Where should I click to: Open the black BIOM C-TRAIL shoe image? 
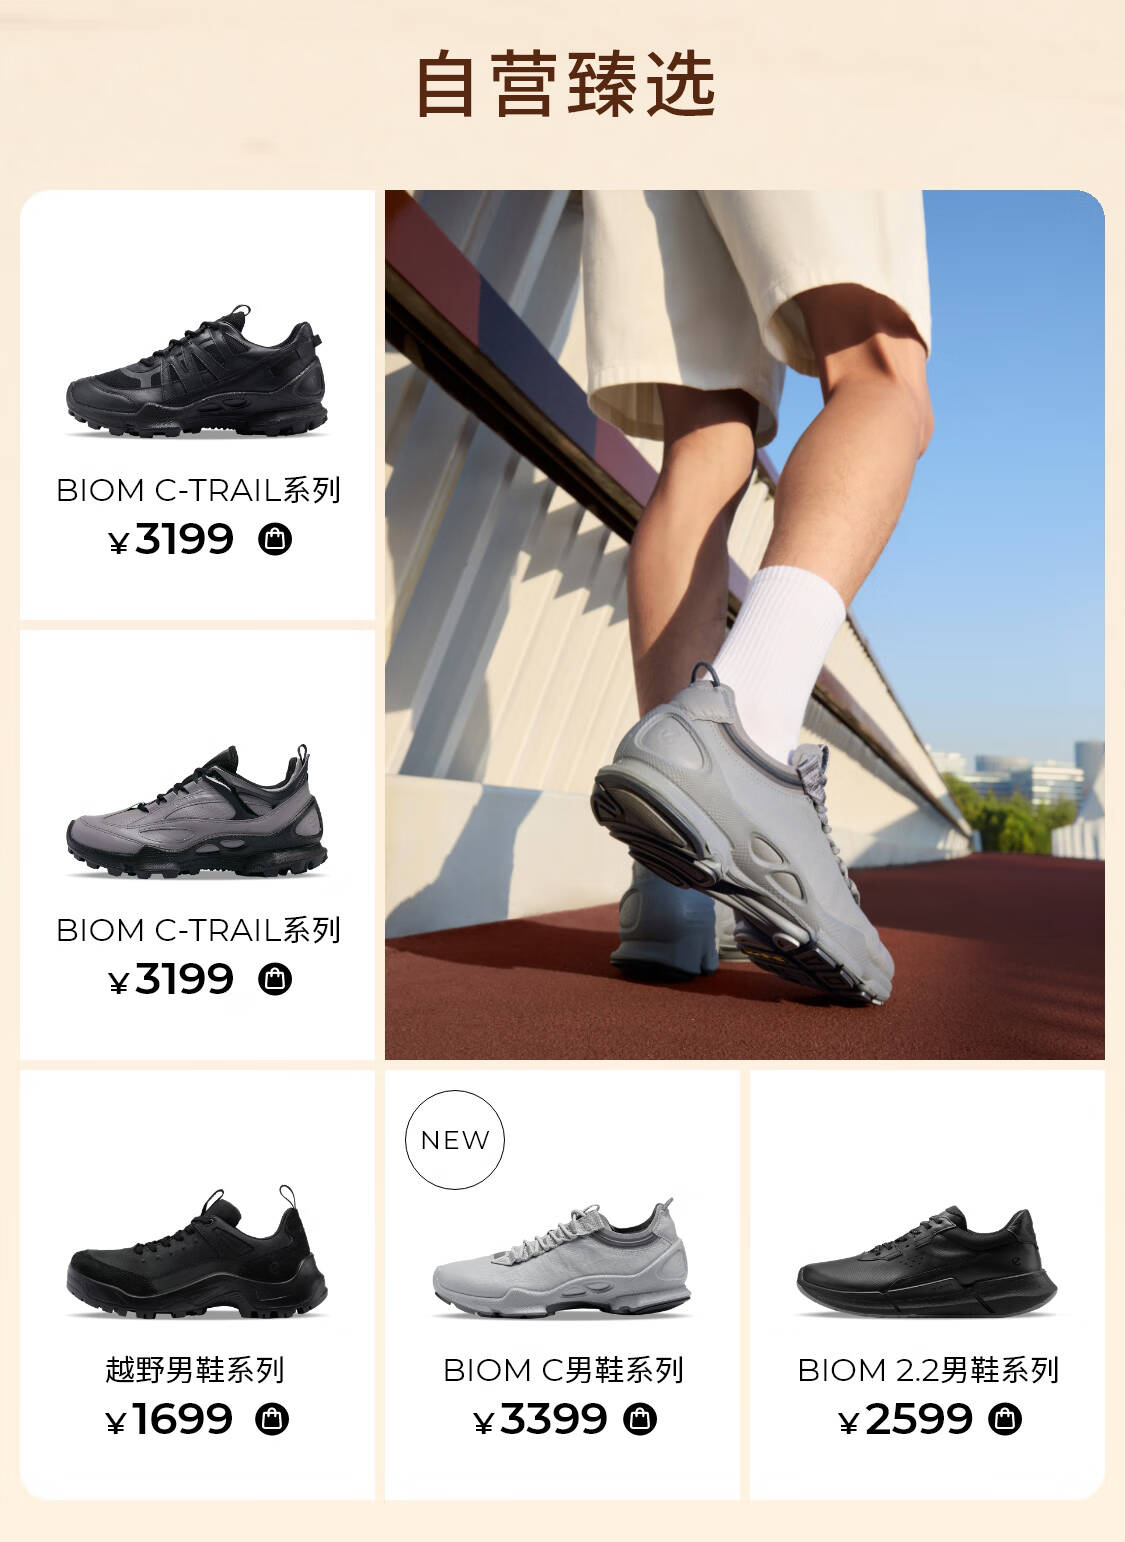197,372
